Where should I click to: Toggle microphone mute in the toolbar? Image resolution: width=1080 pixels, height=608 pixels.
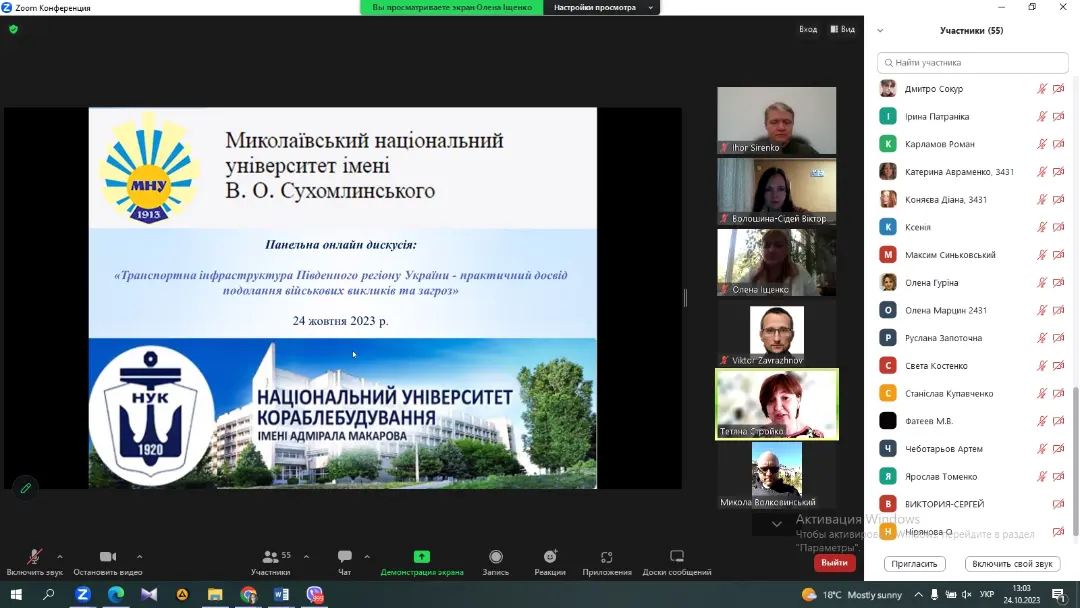pyautogui.click(x=34, y=557)
